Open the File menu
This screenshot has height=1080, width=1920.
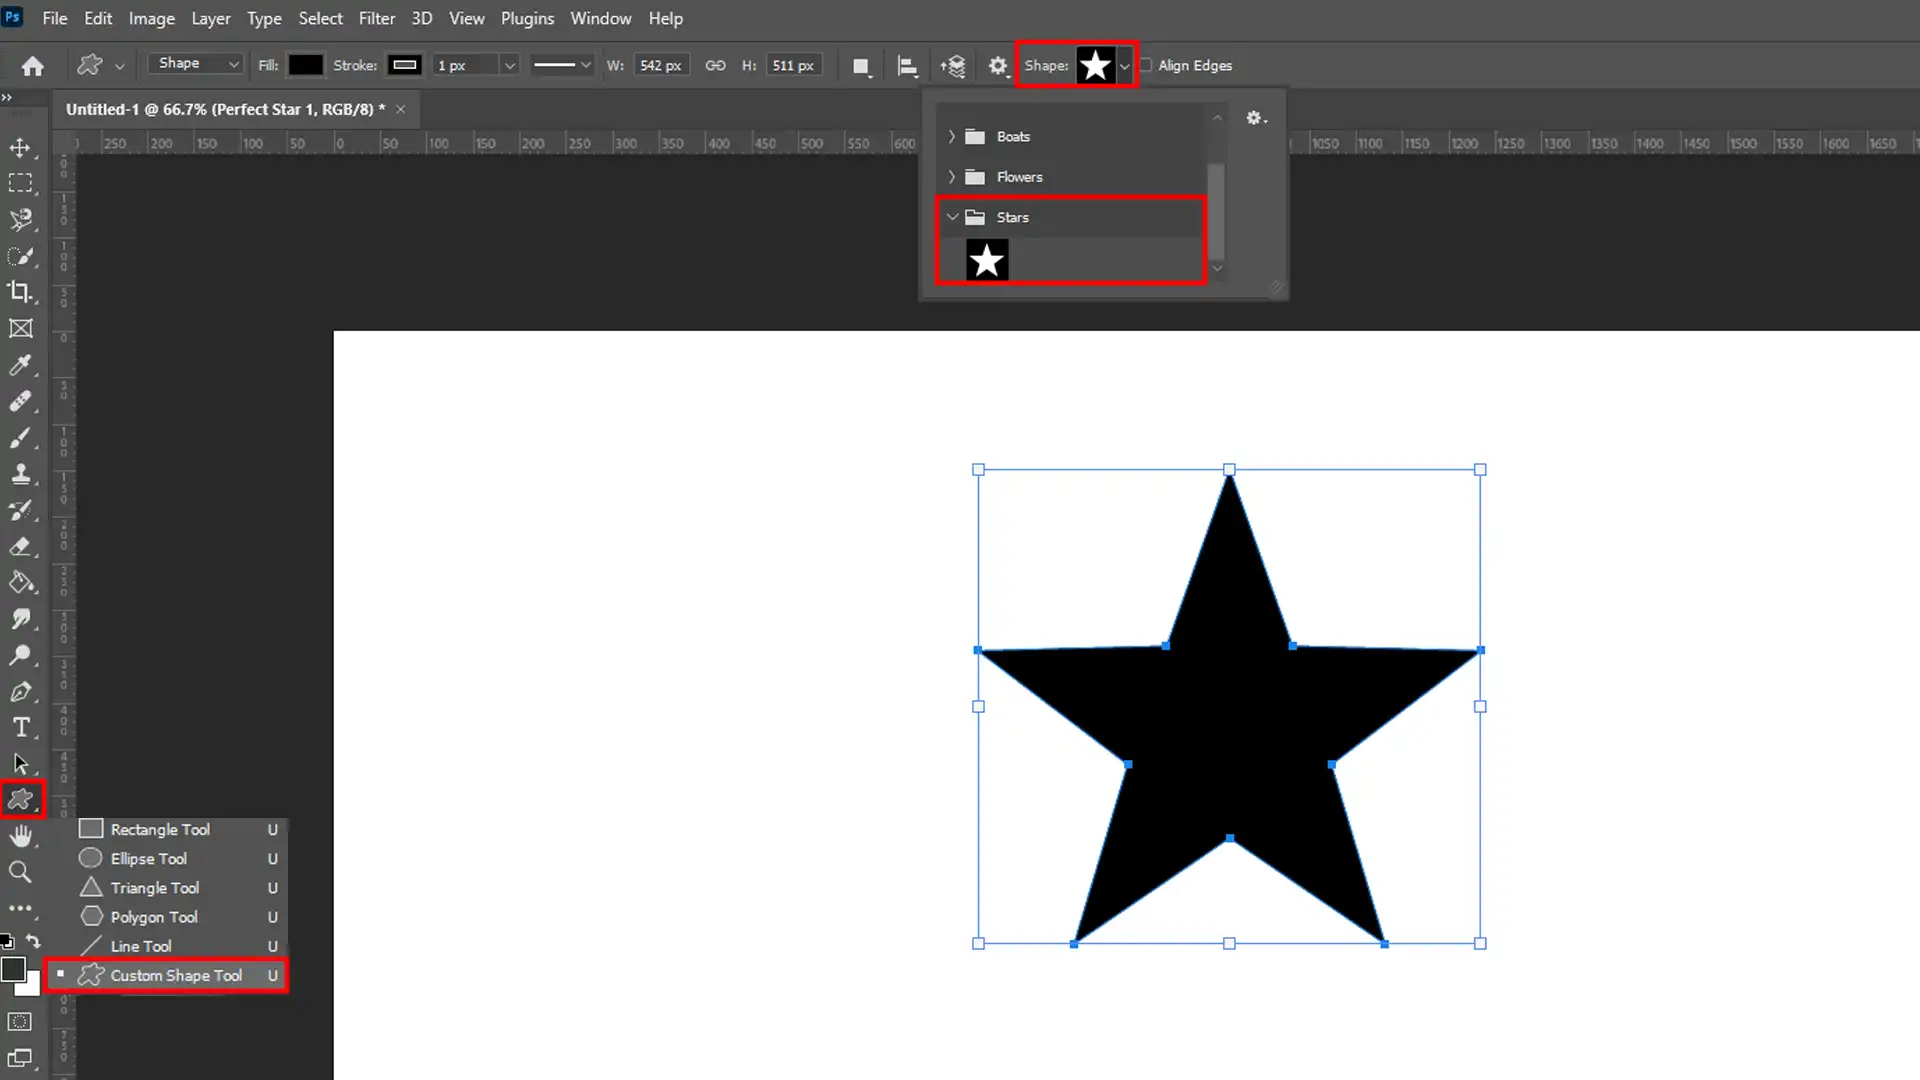[55, 18]
